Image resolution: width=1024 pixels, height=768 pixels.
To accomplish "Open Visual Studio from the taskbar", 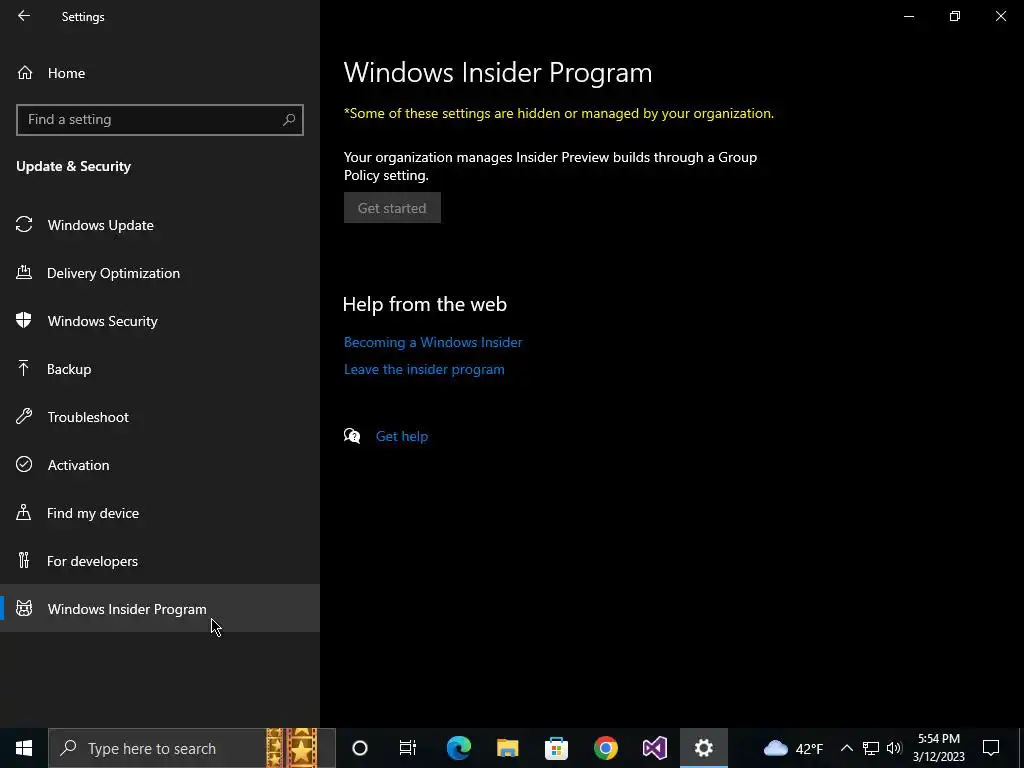I will pyautogui.click(x=654, y=748).
